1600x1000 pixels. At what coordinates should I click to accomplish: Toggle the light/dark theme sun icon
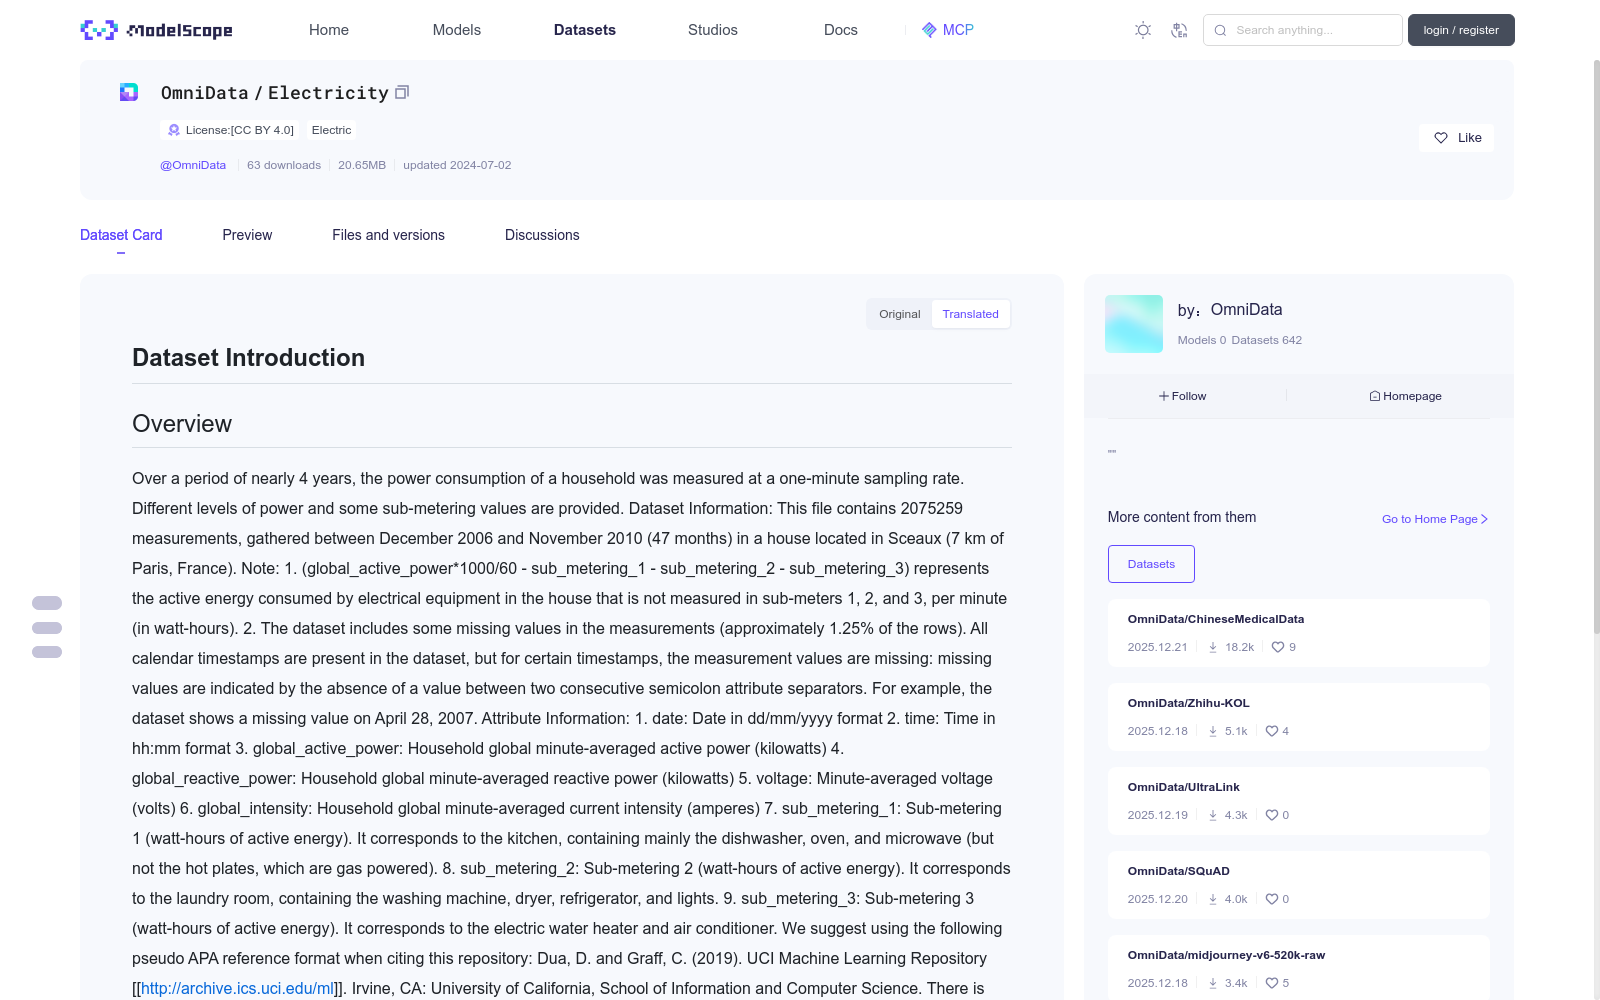coord(1143,30)
